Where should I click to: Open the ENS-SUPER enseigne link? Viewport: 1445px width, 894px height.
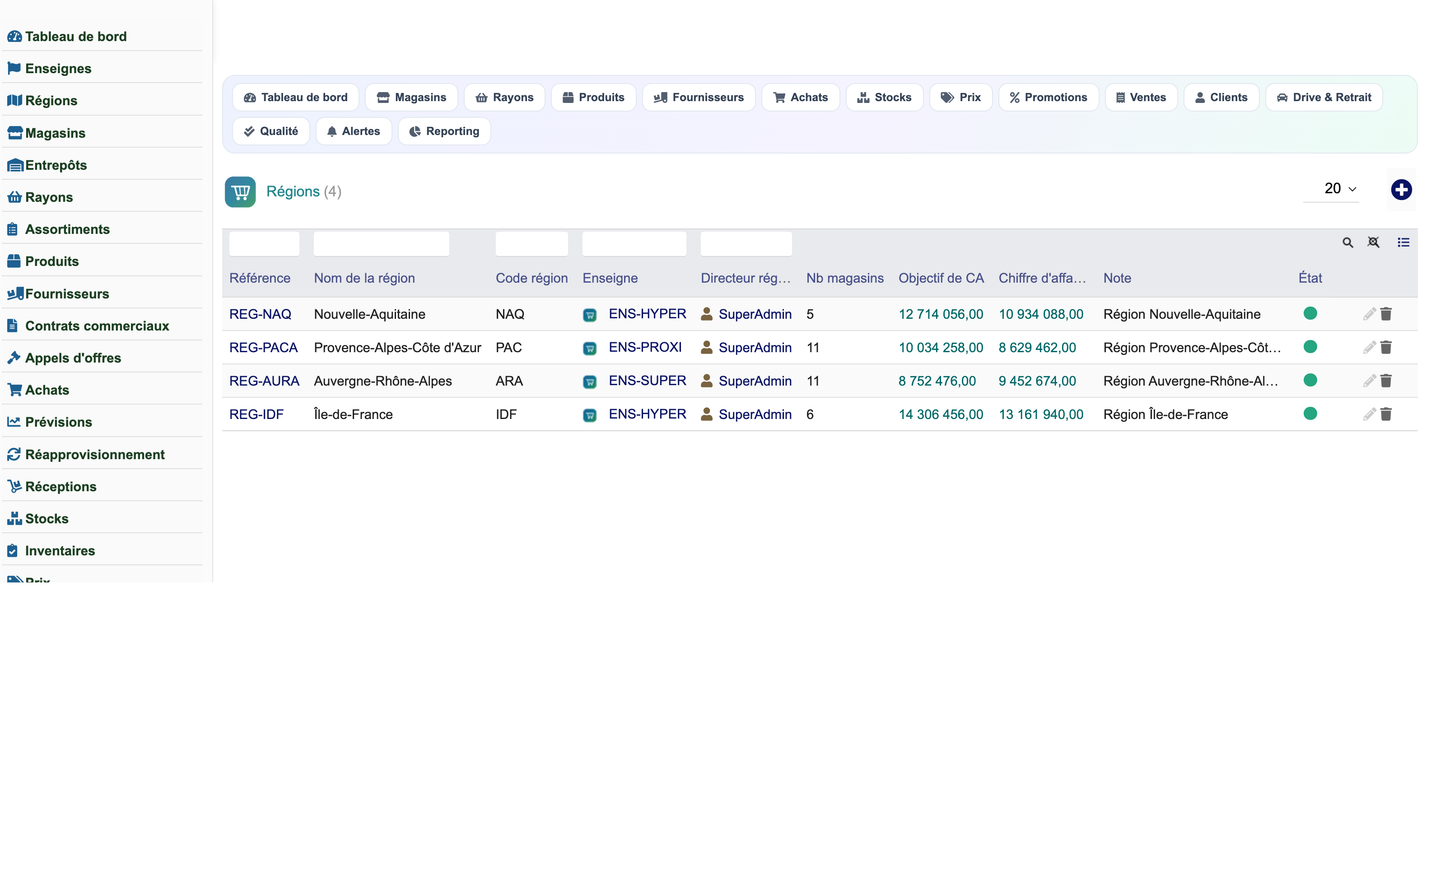pos(647,381)
